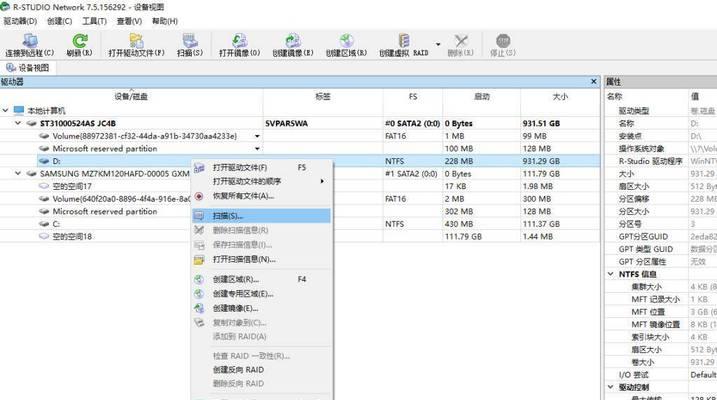Image resolution: width=717 pixels, height=400 pixels.
Task: Collapse the Drive Control (驱动控制) property group
Action: point(610,387)
